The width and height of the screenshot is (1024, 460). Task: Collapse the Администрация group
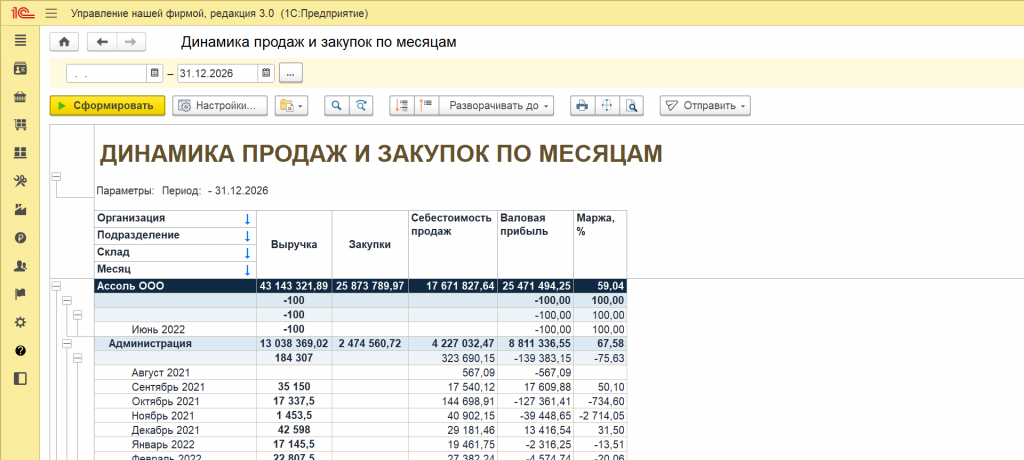(67, 343)
